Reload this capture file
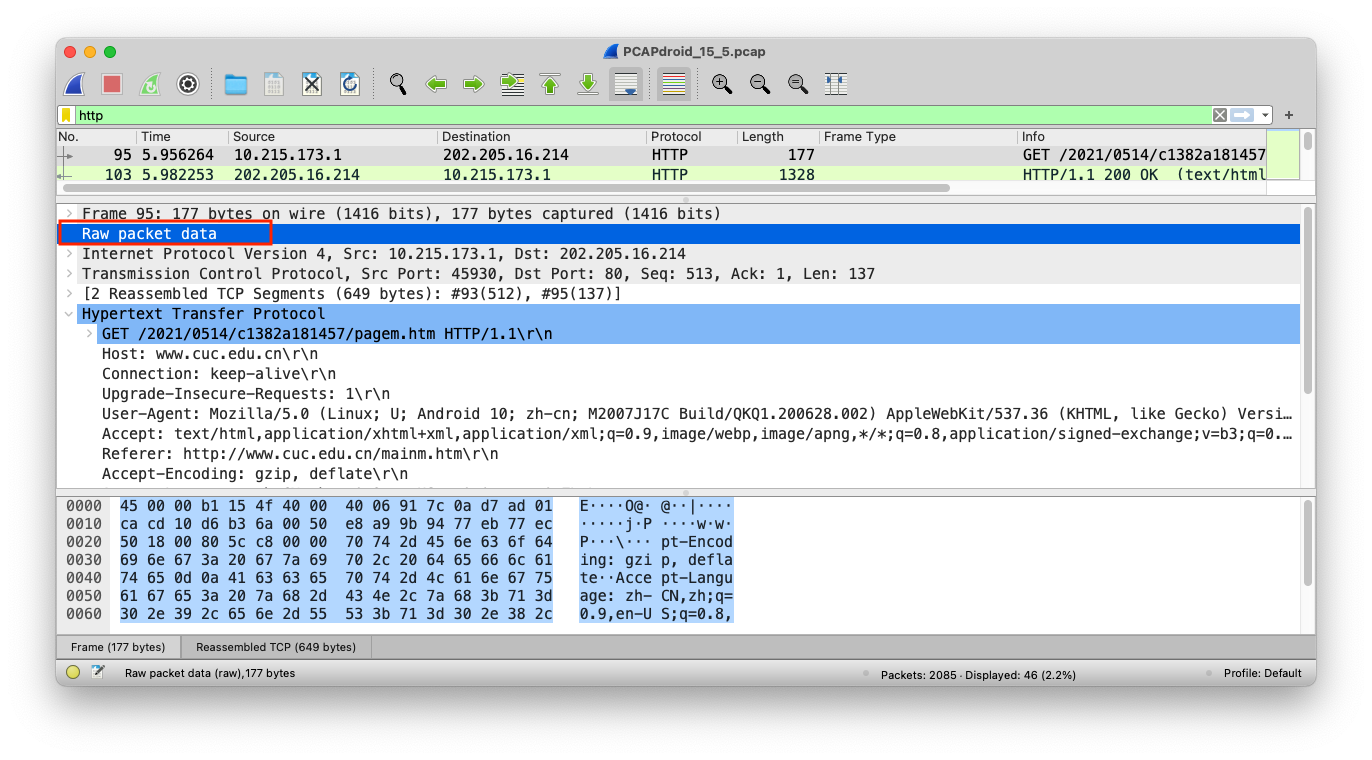Image resolution: width=1372 pixels, height=760 pixels. point(349,84)
